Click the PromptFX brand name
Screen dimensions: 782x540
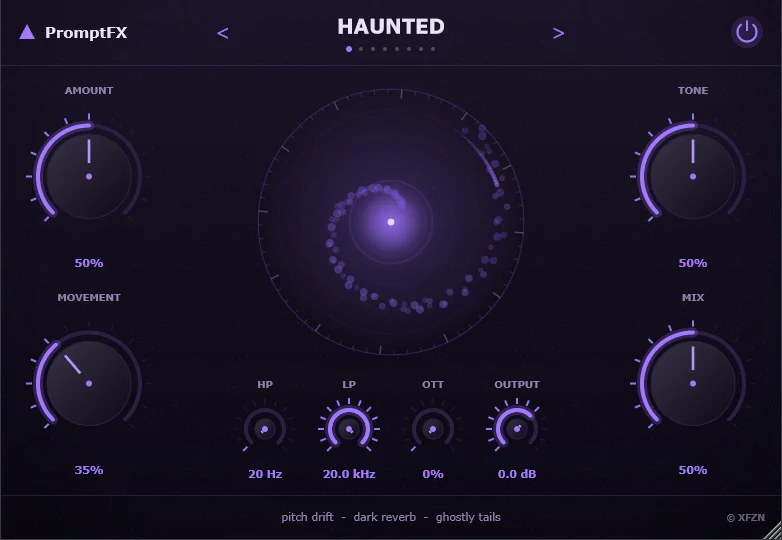86,32
